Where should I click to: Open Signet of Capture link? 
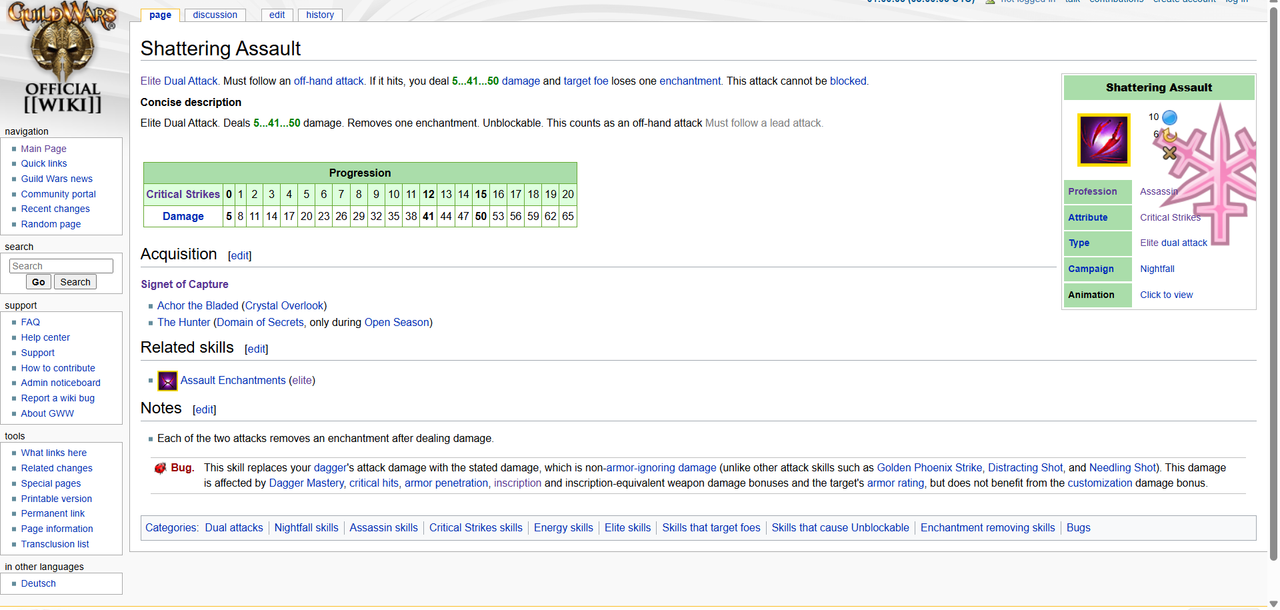185,284
